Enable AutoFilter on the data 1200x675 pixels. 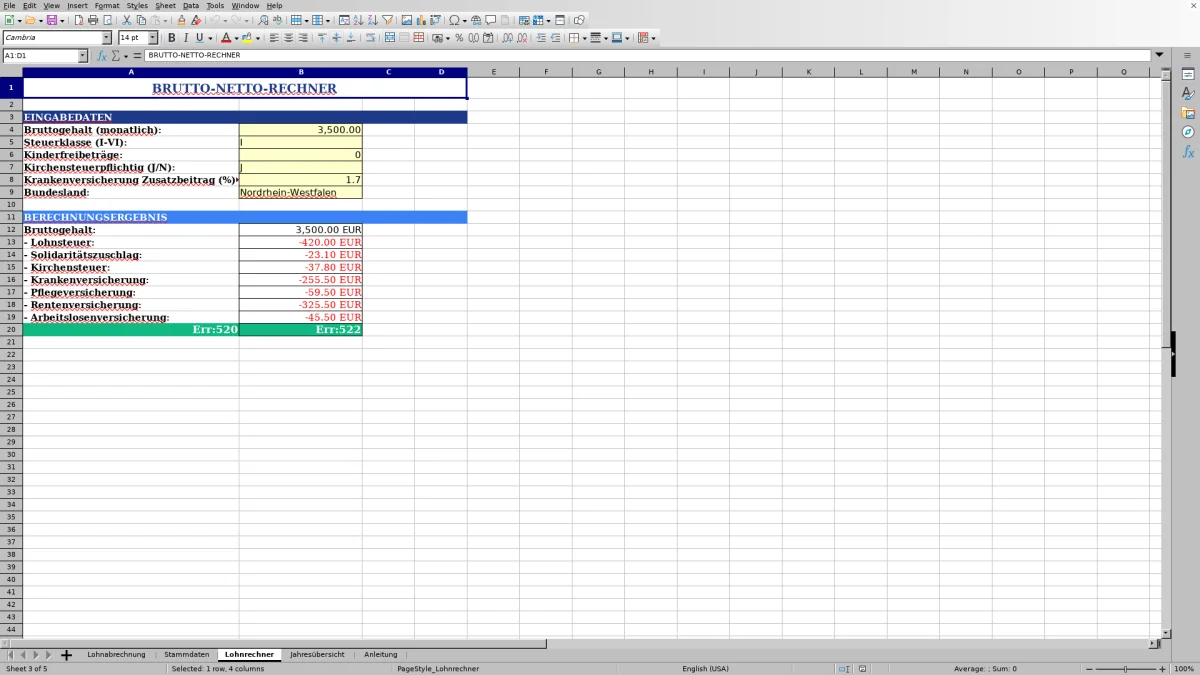(x=387, y=19)
